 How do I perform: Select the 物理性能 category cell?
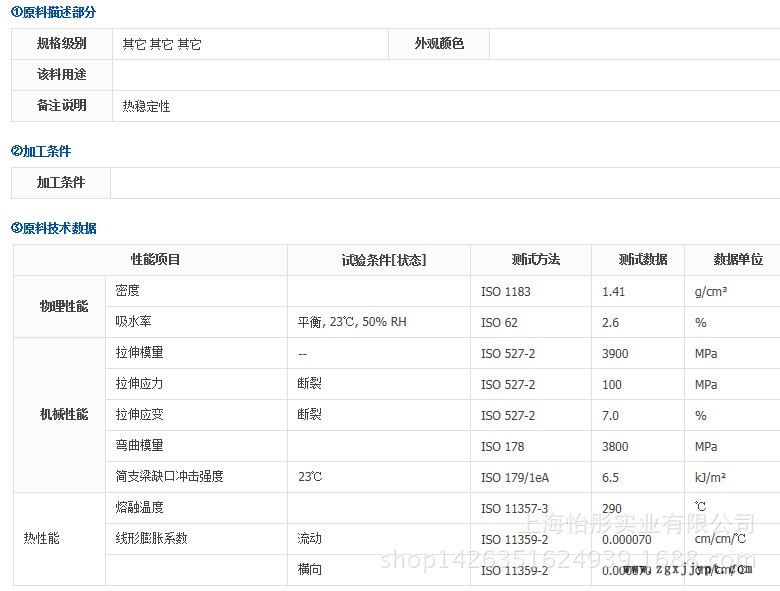(63, 306)
